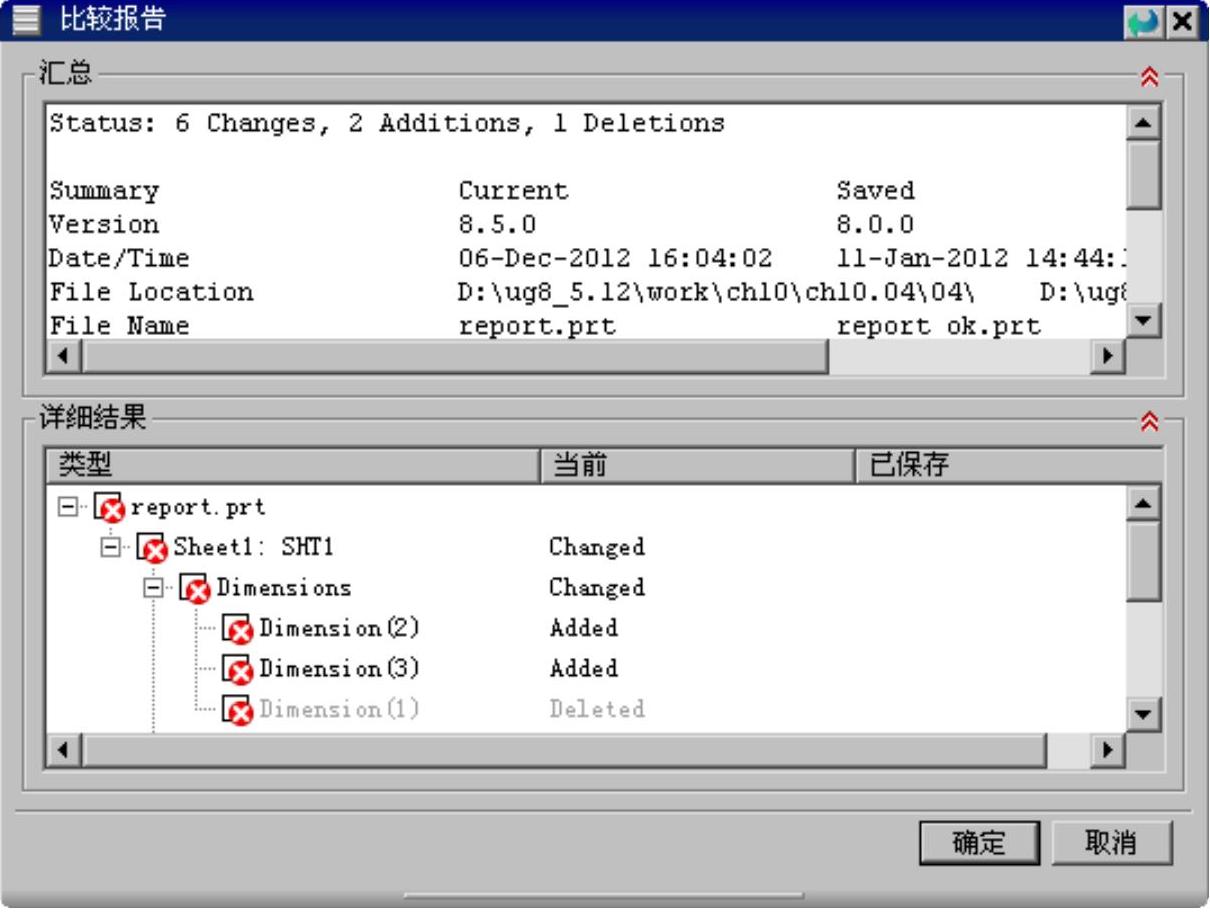Image resolution: width=1210 pixels, height=924 pixels.
Task: Click the reset arrow icon in title bar
Action: tap(1144, 21)
